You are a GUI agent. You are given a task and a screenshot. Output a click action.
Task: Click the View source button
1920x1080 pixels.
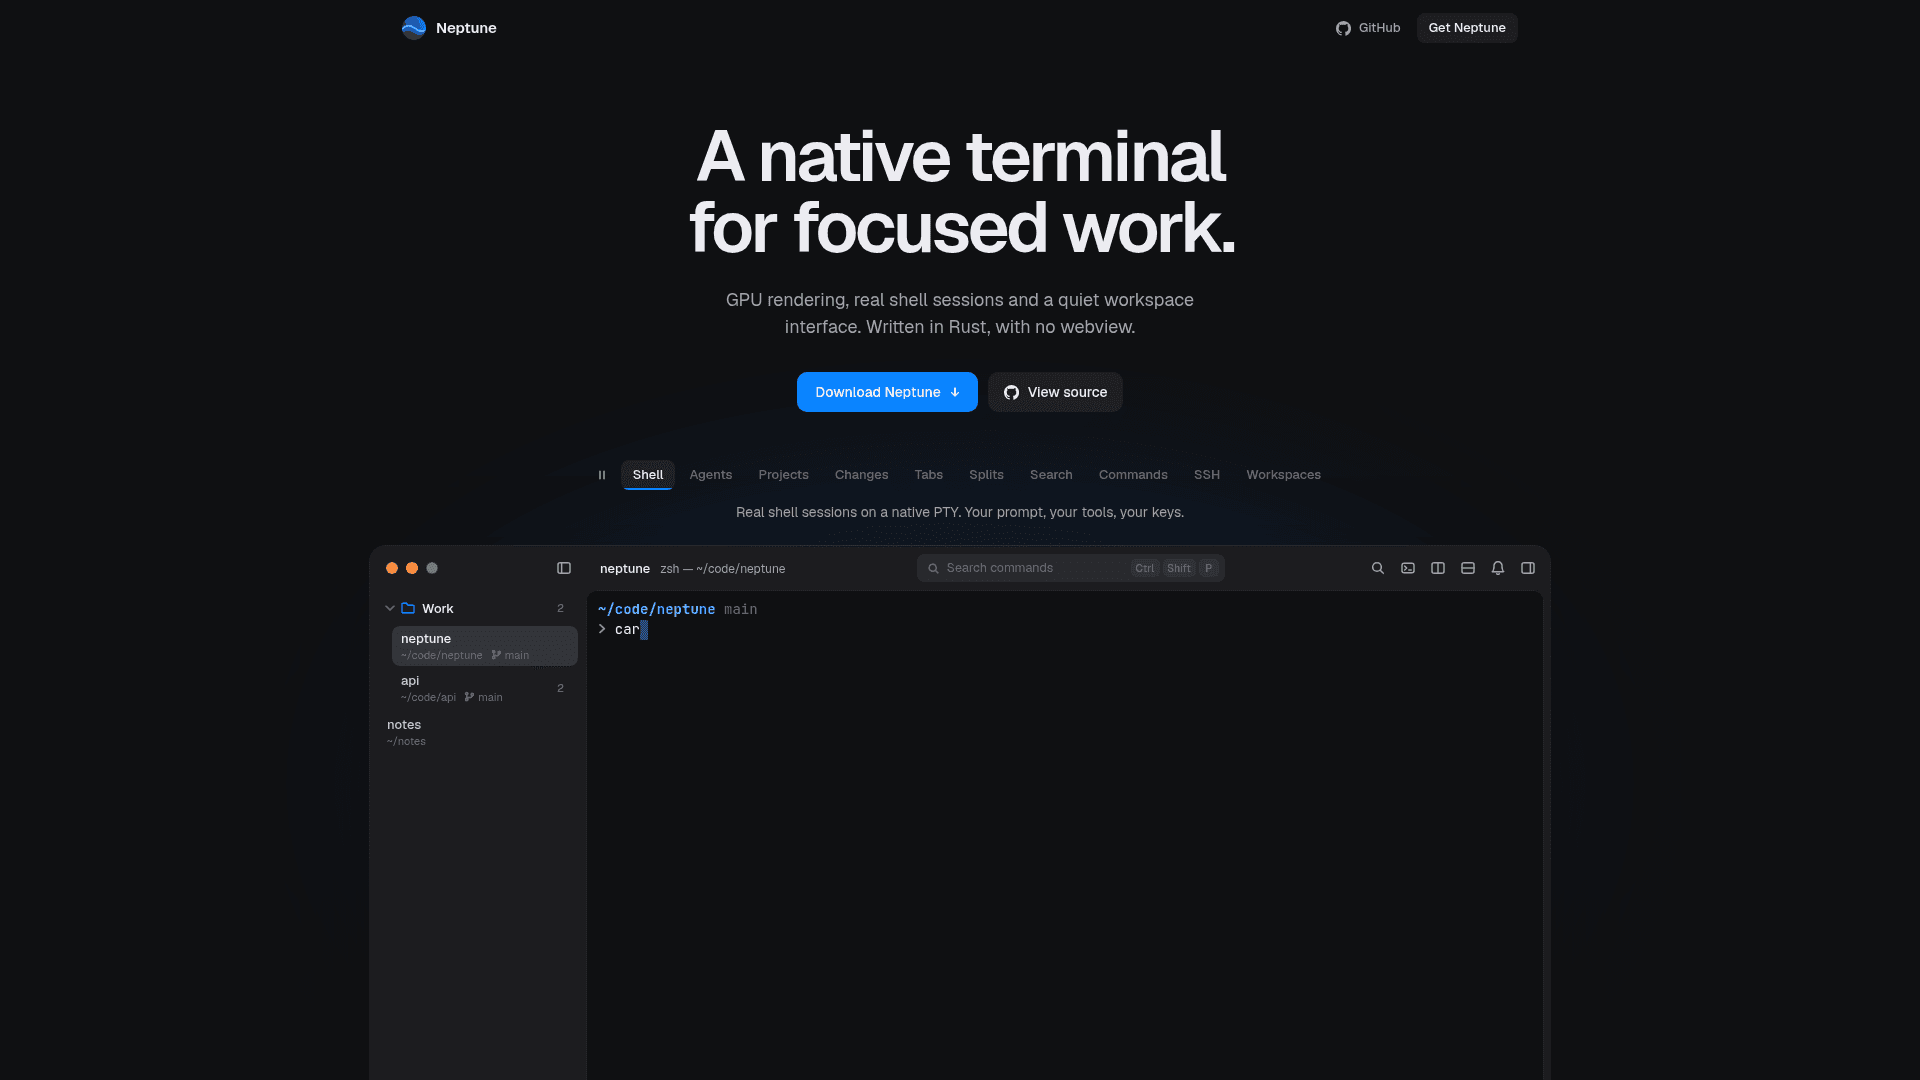pos(1055,392)
